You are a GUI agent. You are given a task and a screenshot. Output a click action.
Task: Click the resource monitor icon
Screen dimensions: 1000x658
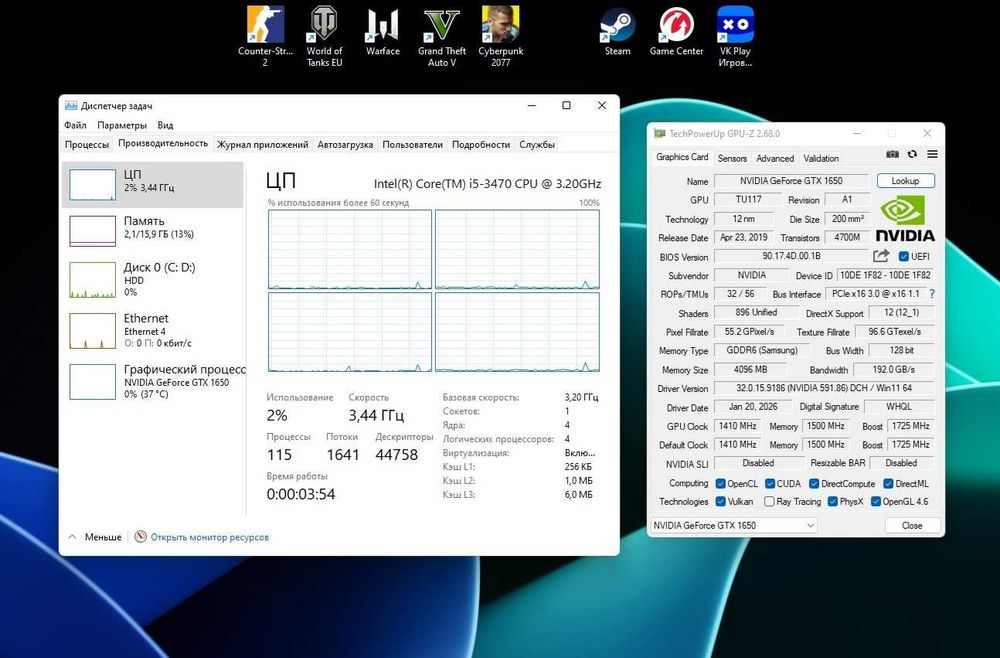pos(140,537)
